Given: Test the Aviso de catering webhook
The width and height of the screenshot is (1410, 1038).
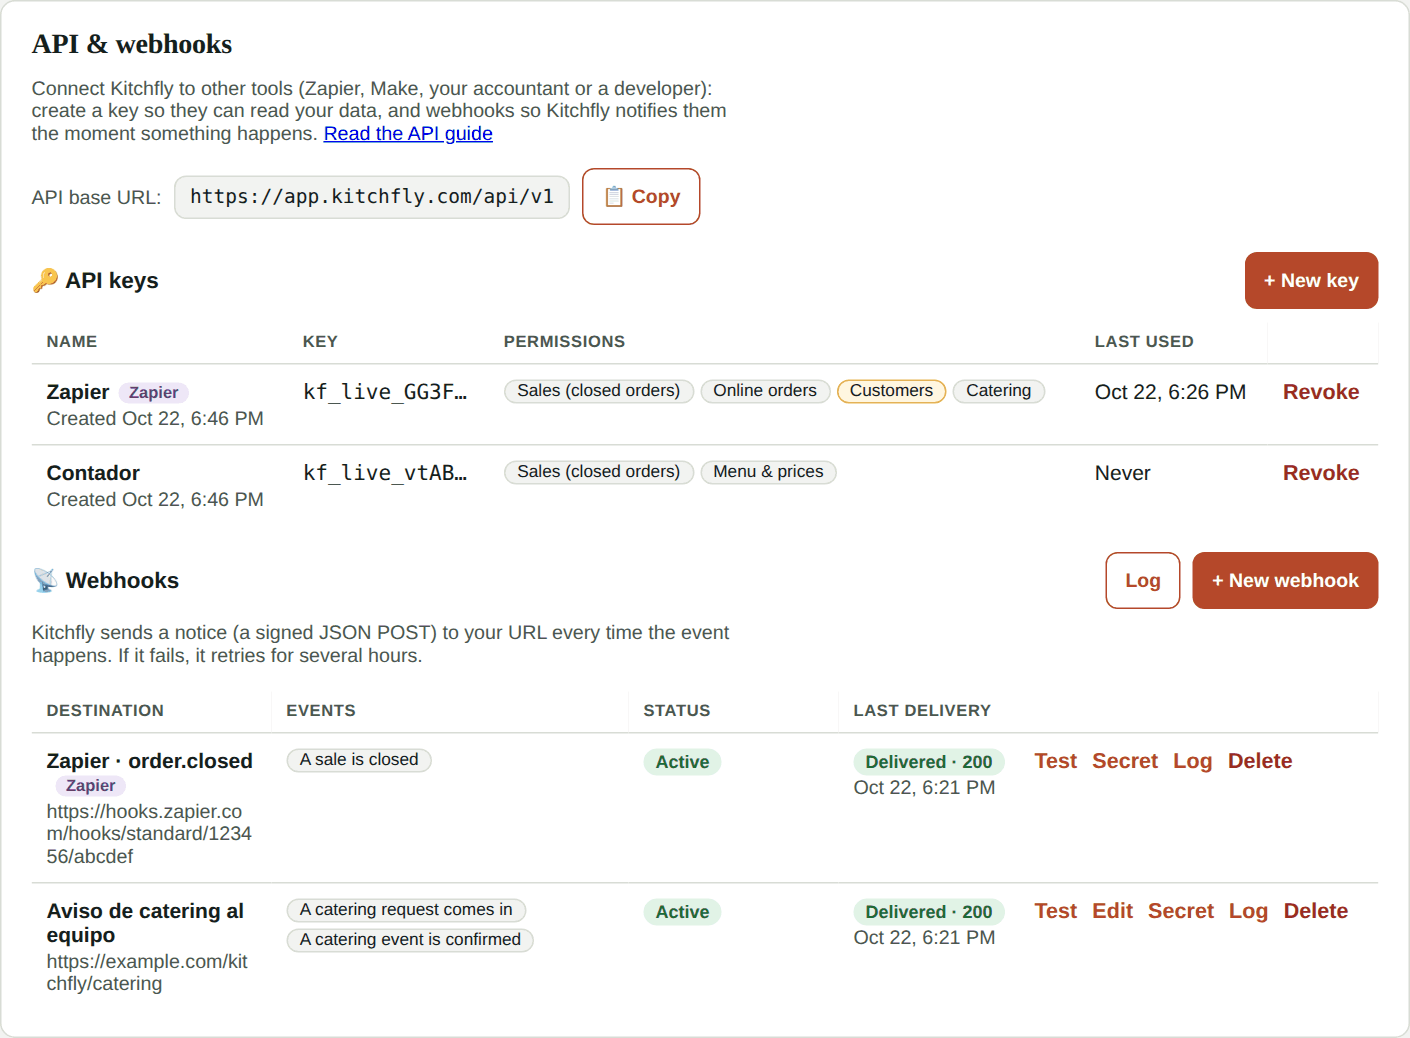Looking at the screenshot, I should tap(1055, 911).
